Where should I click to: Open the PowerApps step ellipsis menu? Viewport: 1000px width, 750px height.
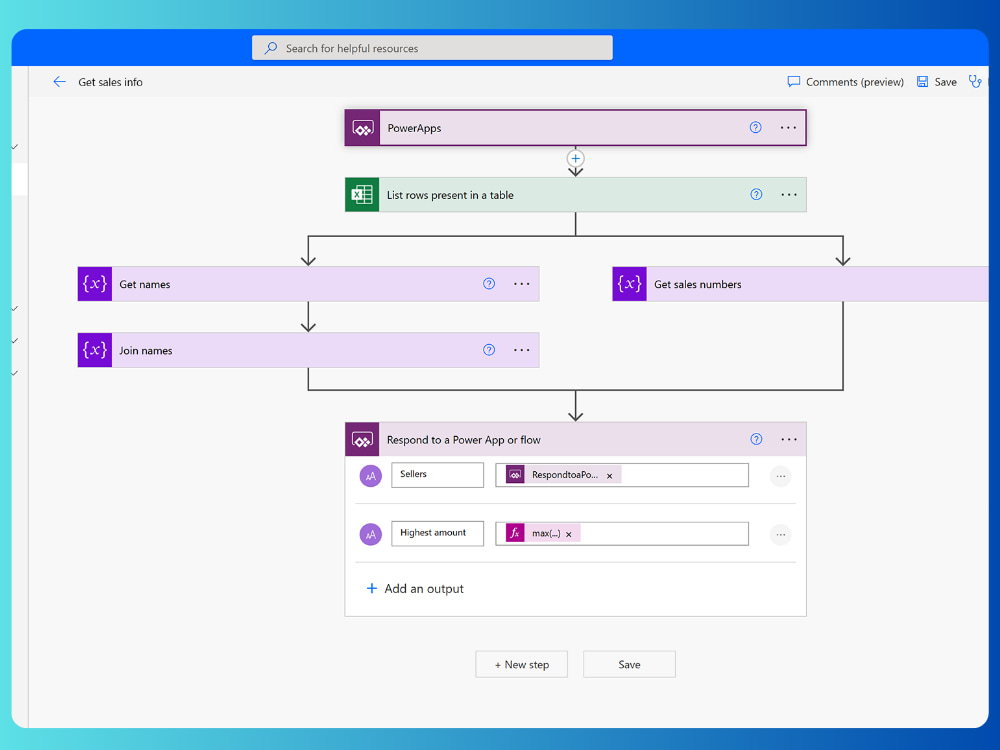788,128
